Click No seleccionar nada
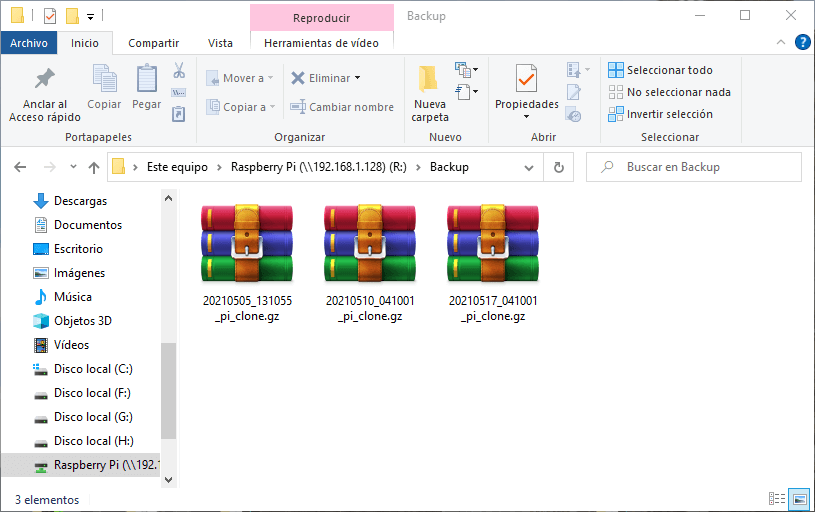 tap(669, 92)
